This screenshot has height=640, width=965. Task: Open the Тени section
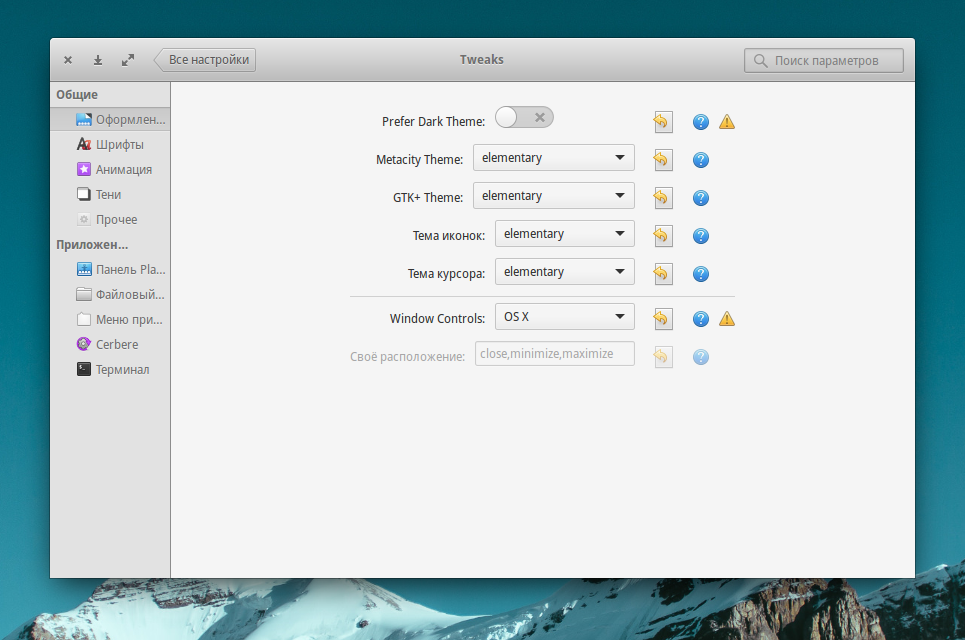(110, 194)
